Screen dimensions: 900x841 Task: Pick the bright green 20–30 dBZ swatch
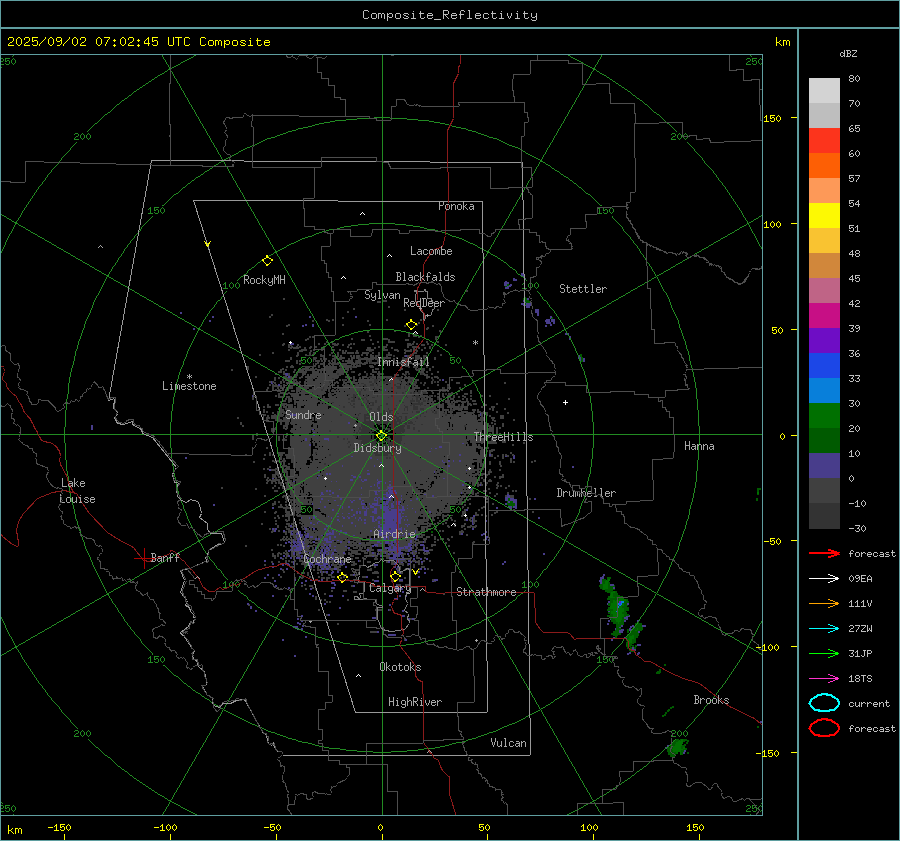(x=824, y=416)
